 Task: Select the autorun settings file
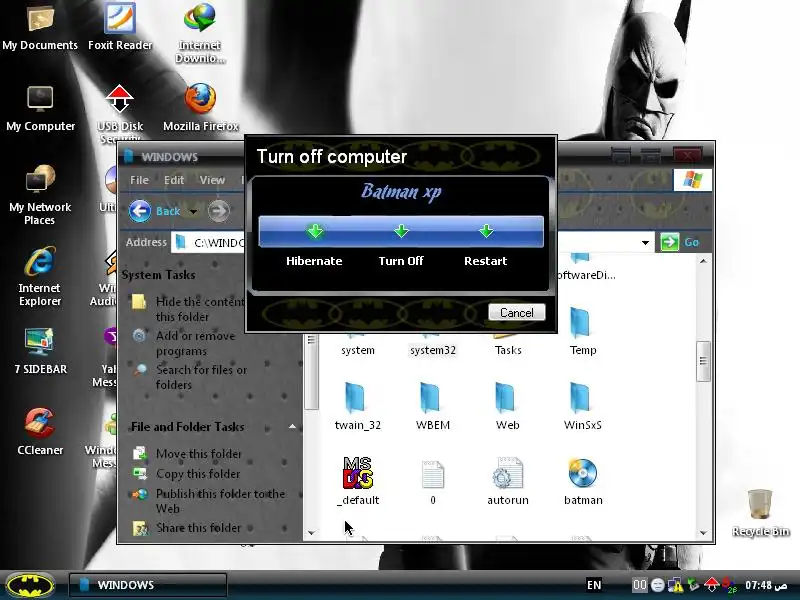click(x=508, y=481)
